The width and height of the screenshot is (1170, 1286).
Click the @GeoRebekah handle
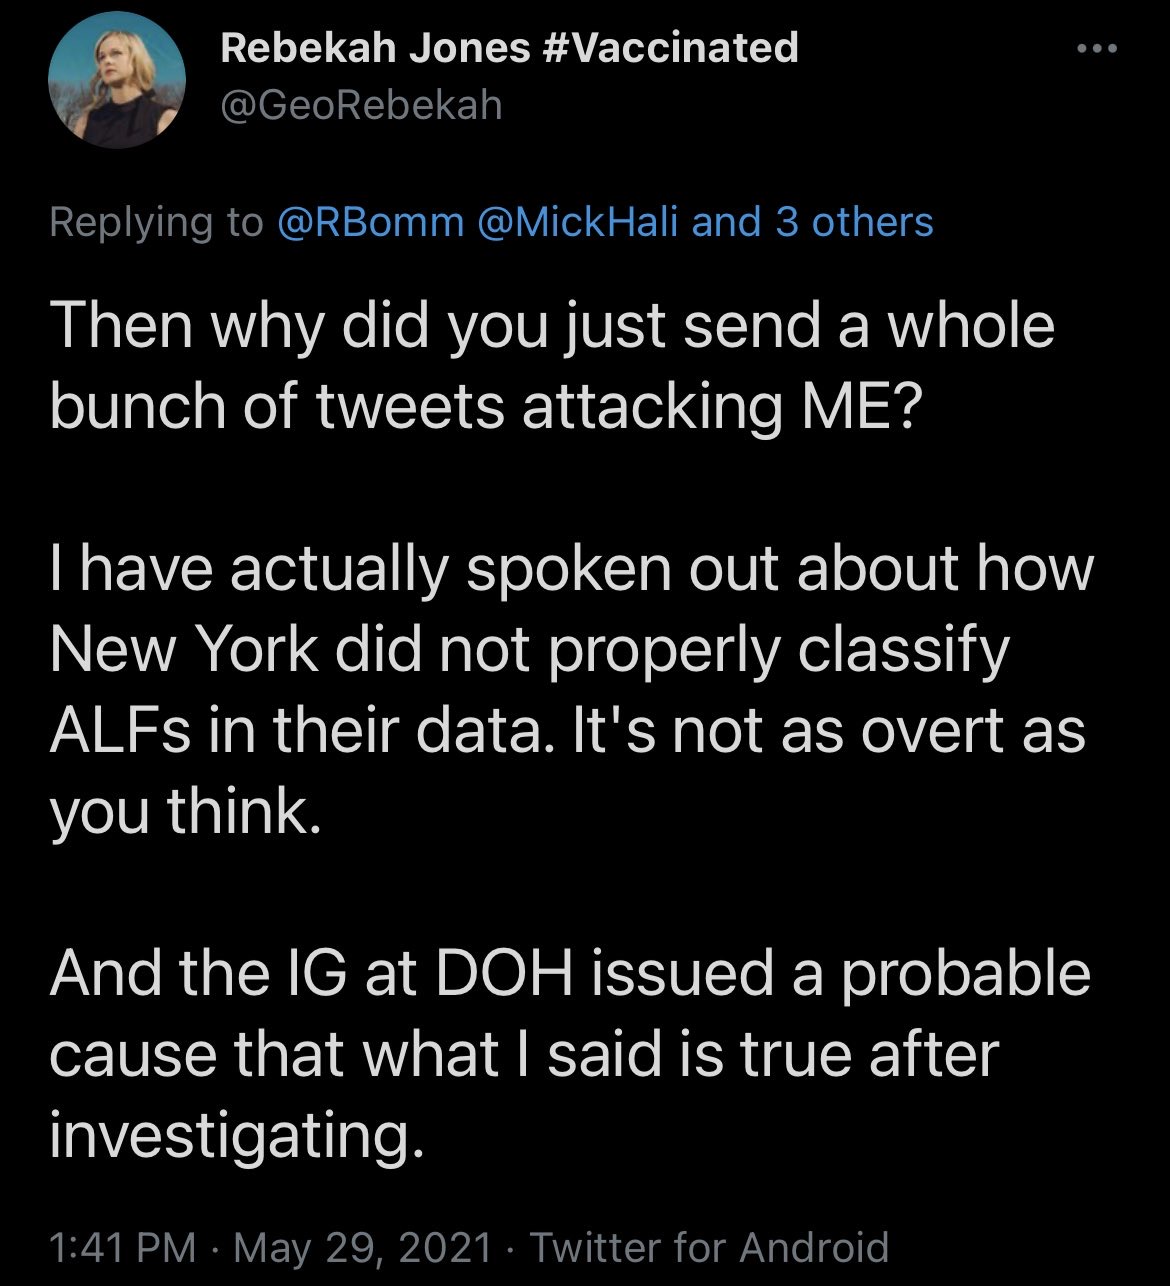[361, 104]
